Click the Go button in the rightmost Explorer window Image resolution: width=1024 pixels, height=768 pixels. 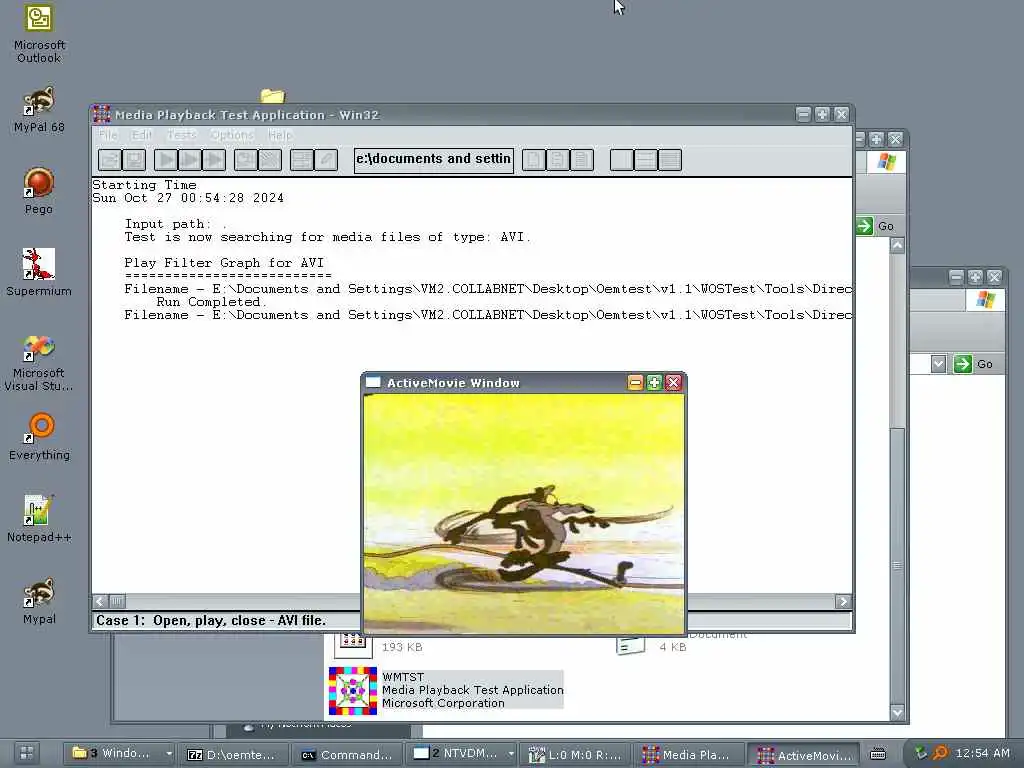(974, 364)
